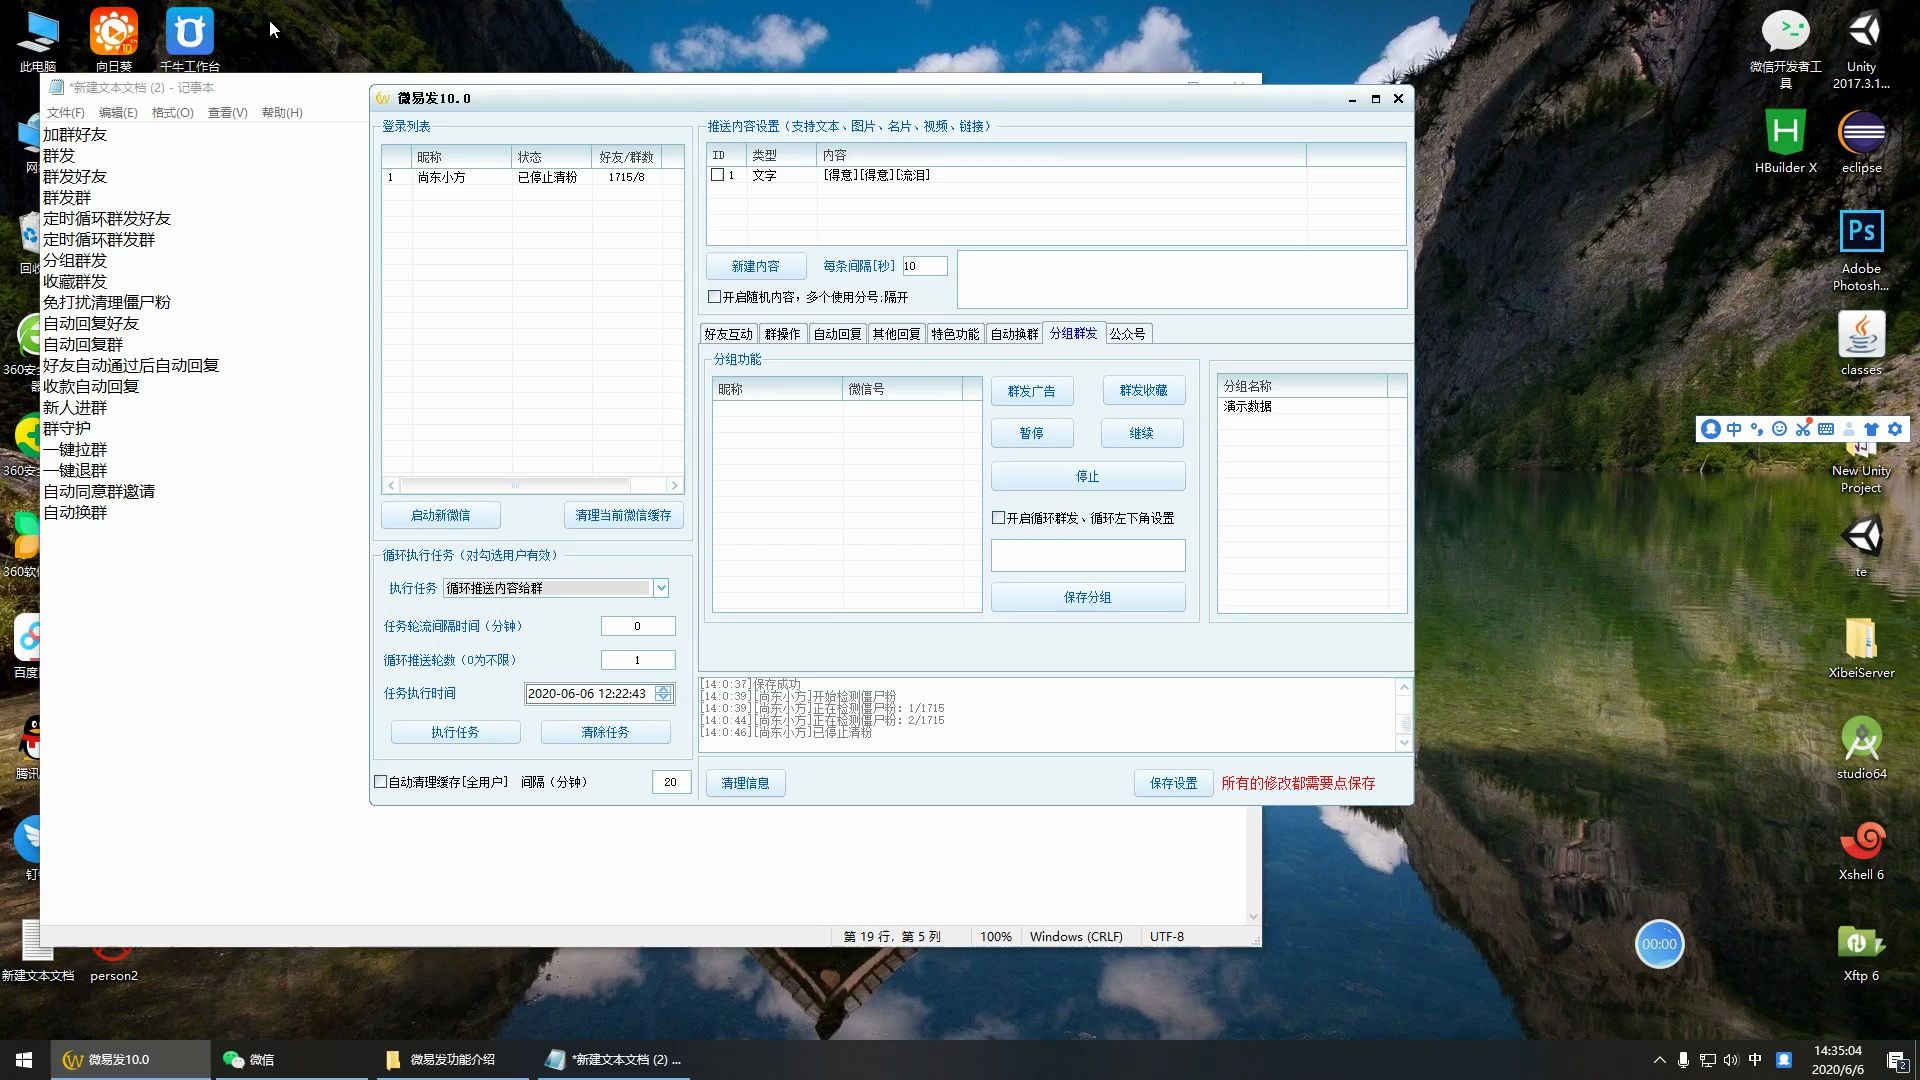The image size is (1920, 1080).
Task: Open the 向日葵 desktop shortcut
Action: tap(114, 39)
